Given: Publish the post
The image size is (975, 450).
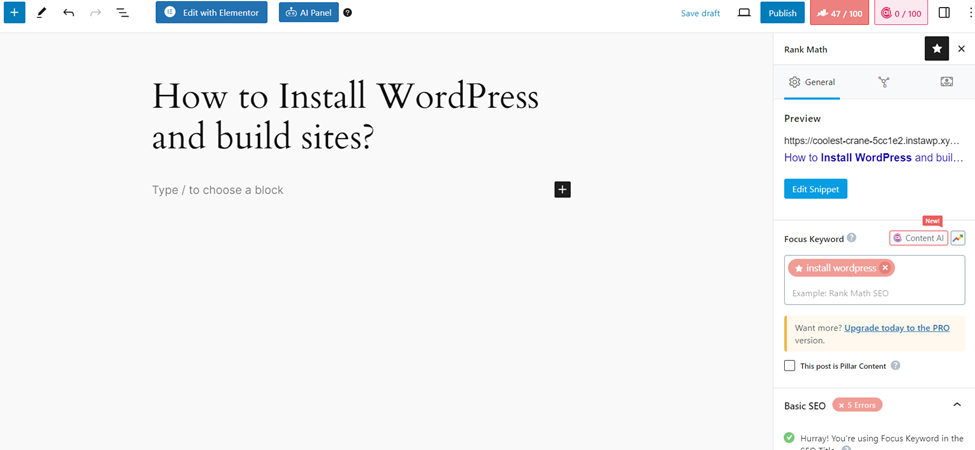Looking at the screenshot, I should point(782,12).
